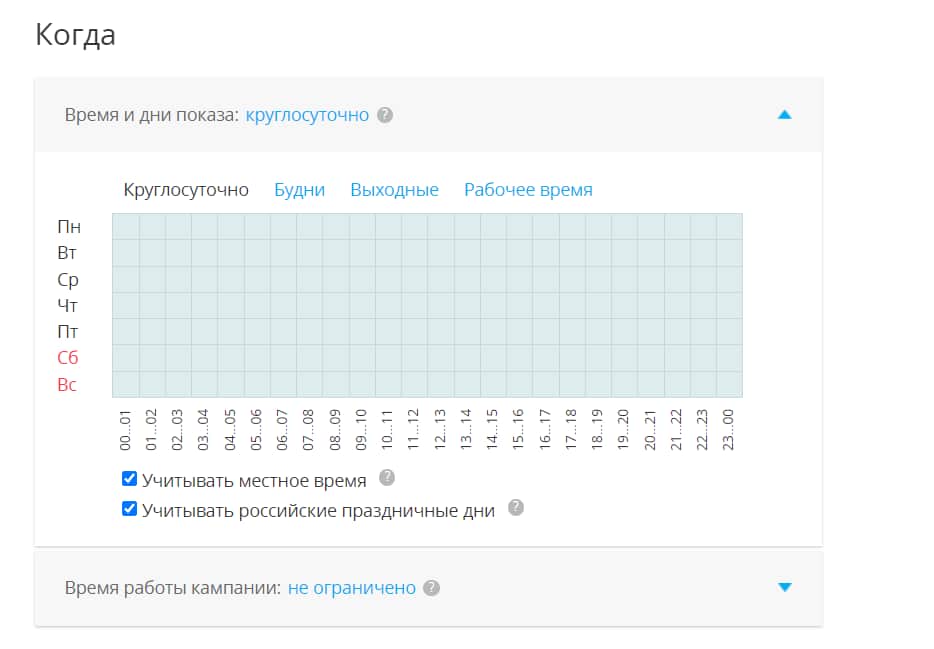
Task: Click the не ограничено value link
Action: click(x=351, y=588)
